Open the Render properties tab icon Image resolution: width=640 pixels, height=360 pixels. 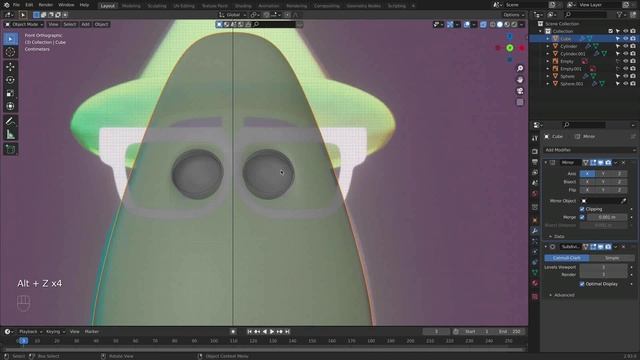(535, 151)
